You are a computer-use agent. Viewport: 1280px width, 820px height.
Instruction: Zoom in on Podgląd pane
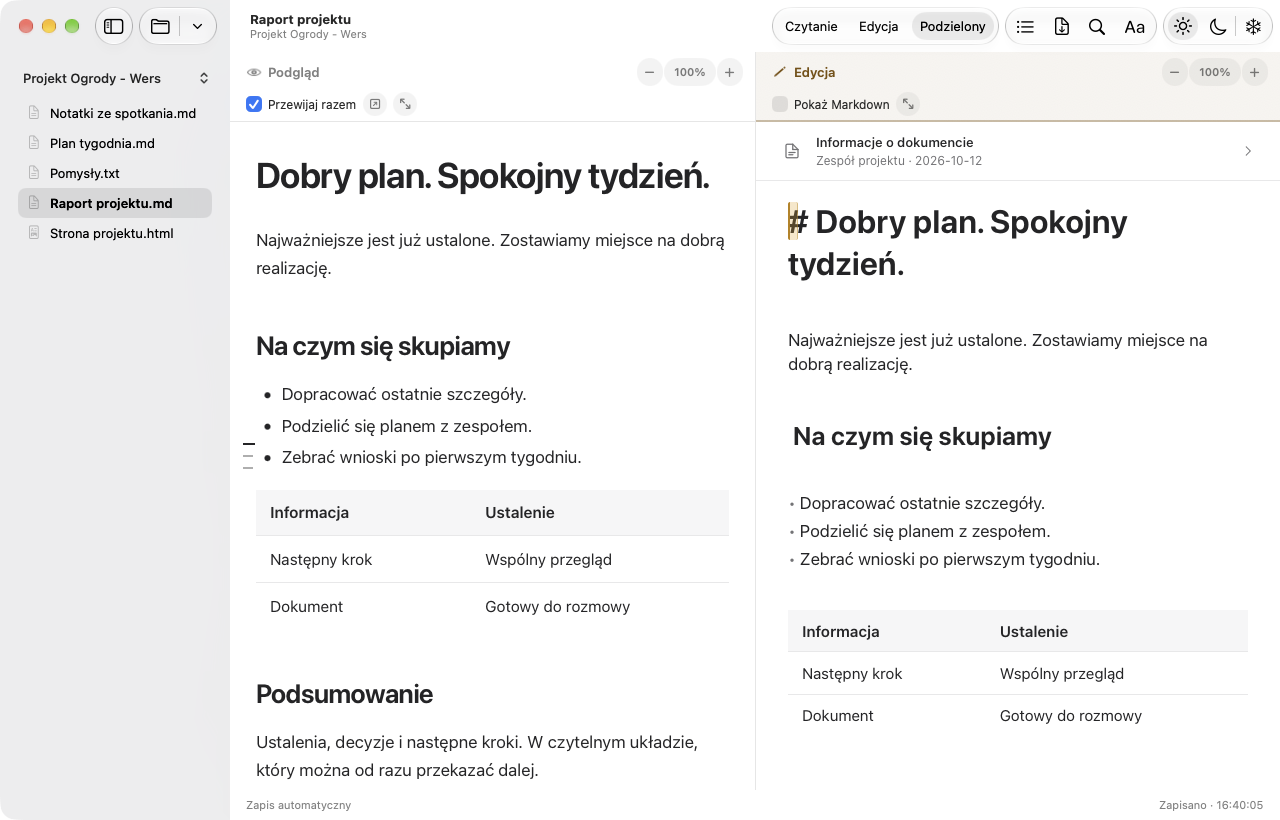729,72
